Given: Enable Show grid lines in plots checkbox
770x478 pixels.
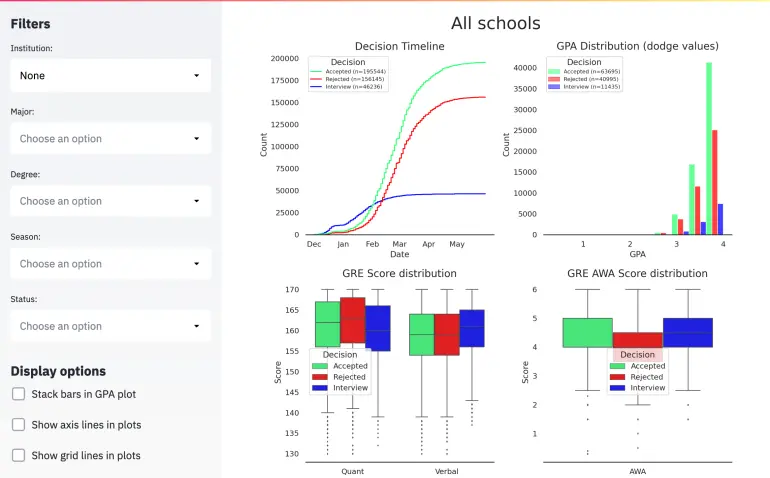Looking at the screenshot, I should click(x=19, y=455).
